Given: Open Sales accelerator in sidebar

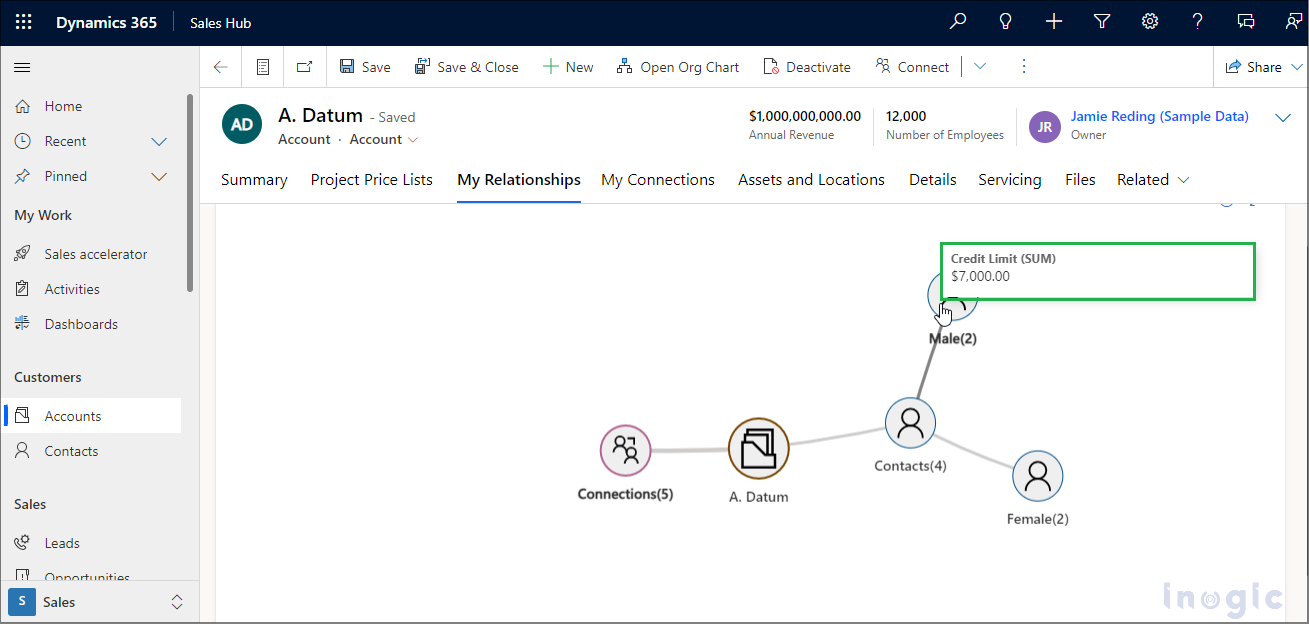Looking at the screenshot, I should pos(93,254).
